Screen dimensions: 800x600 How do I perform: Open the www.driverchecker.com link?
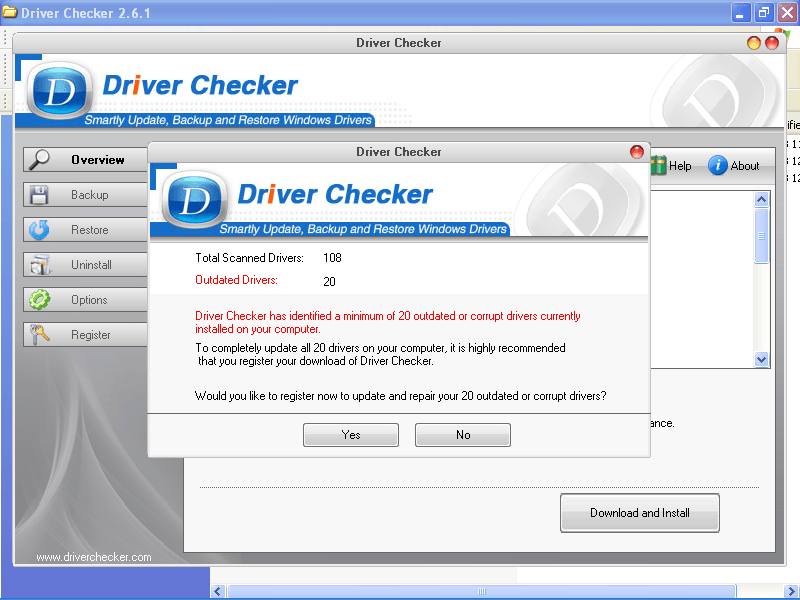[x=94, y=557]
